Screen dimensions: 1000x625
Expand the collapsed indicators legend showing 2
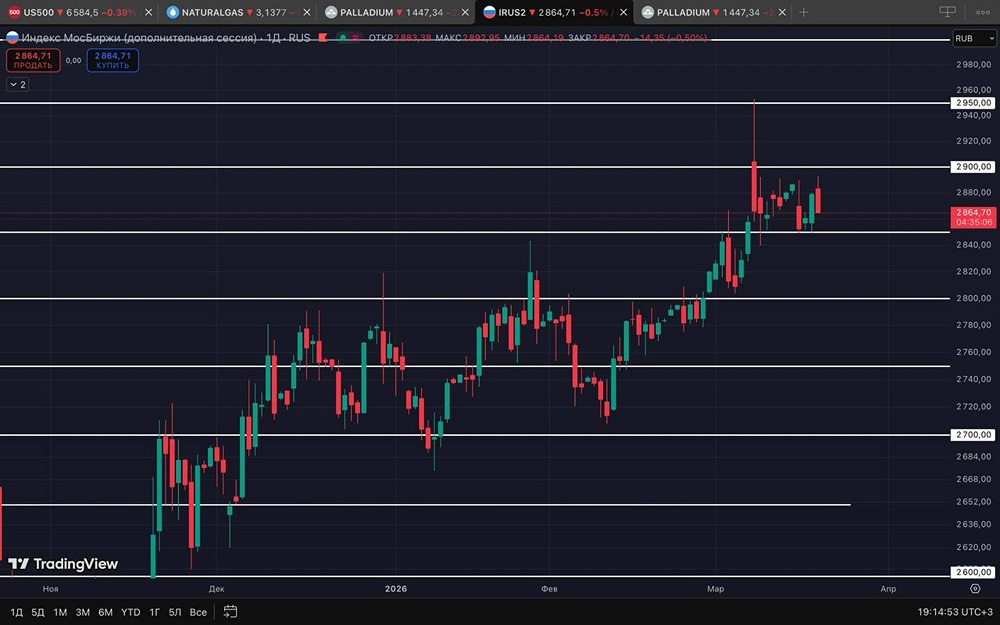click(x=18, y=84)
